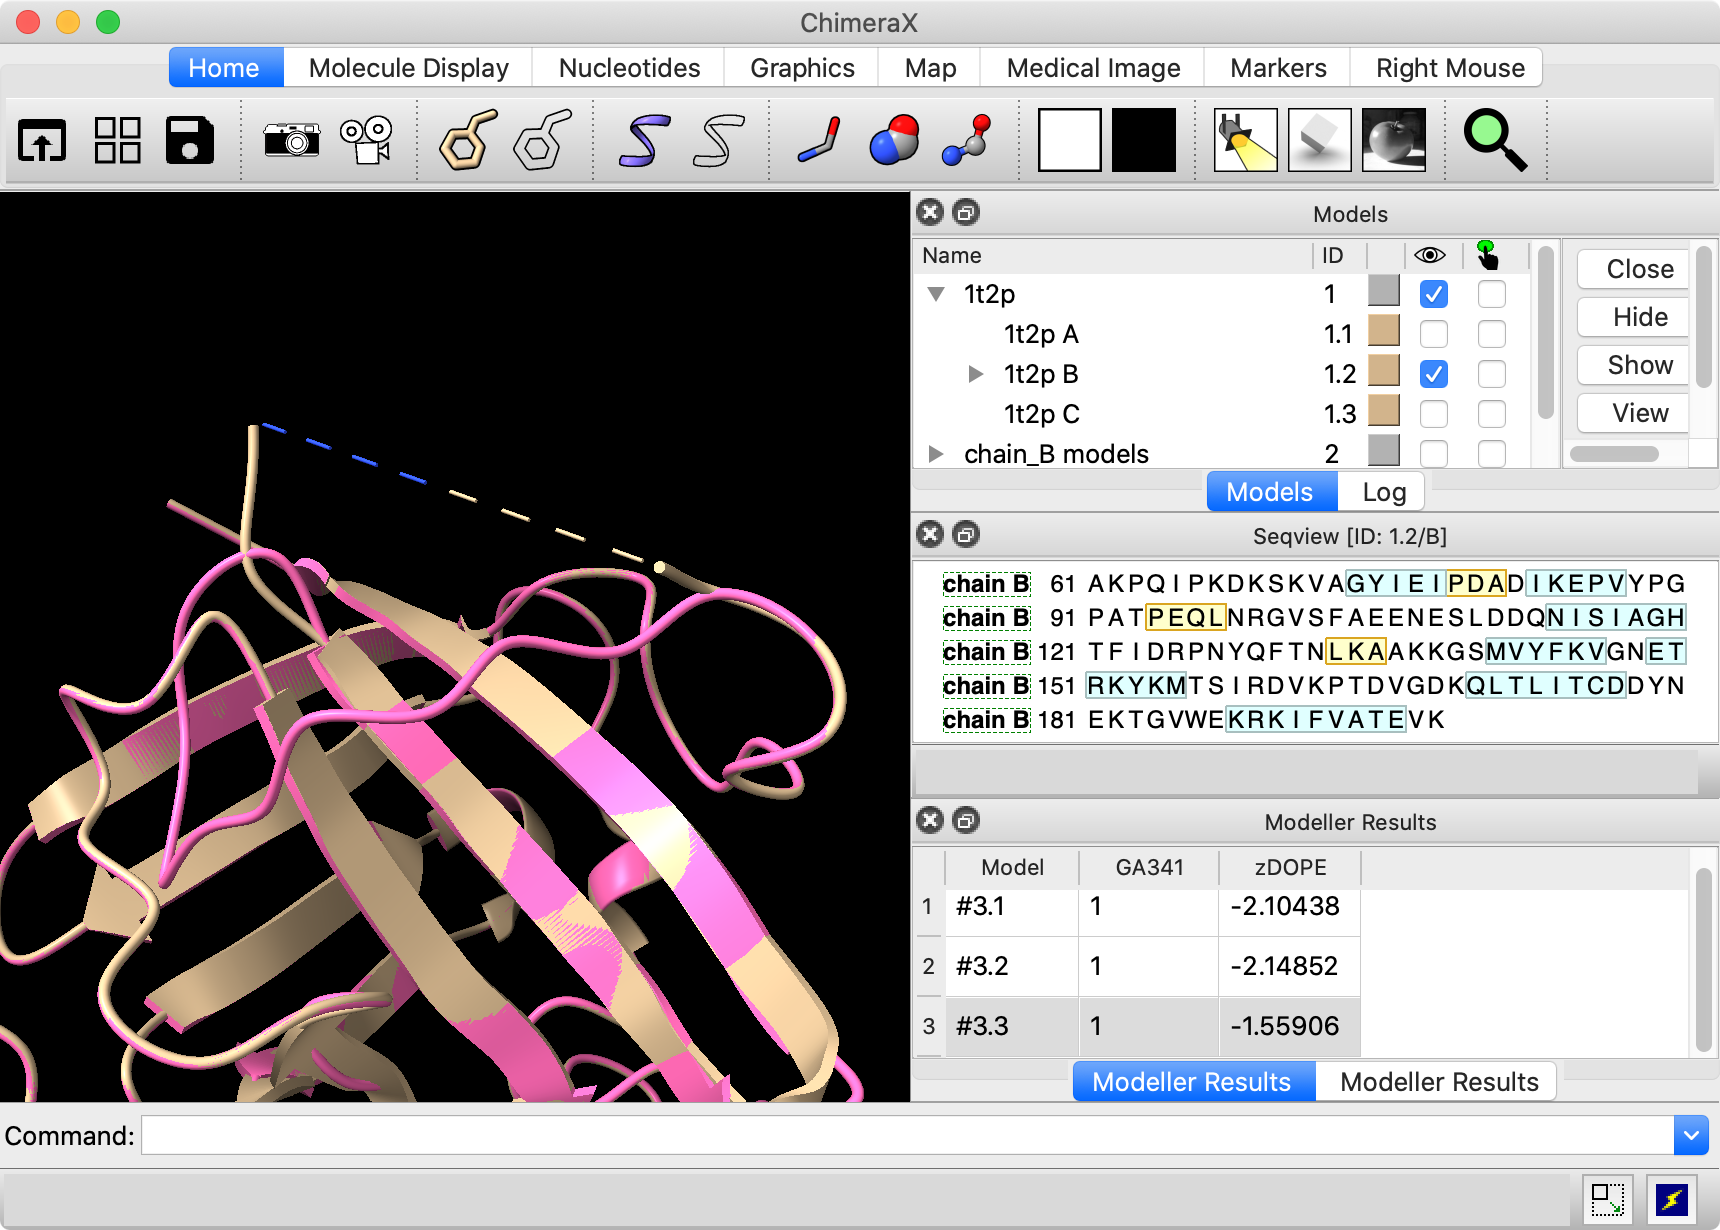The height and width of the screenshot is (1230, 1720).
Task: Show cartoons with purple ribbon icon
Action: [x=643, y=140]
